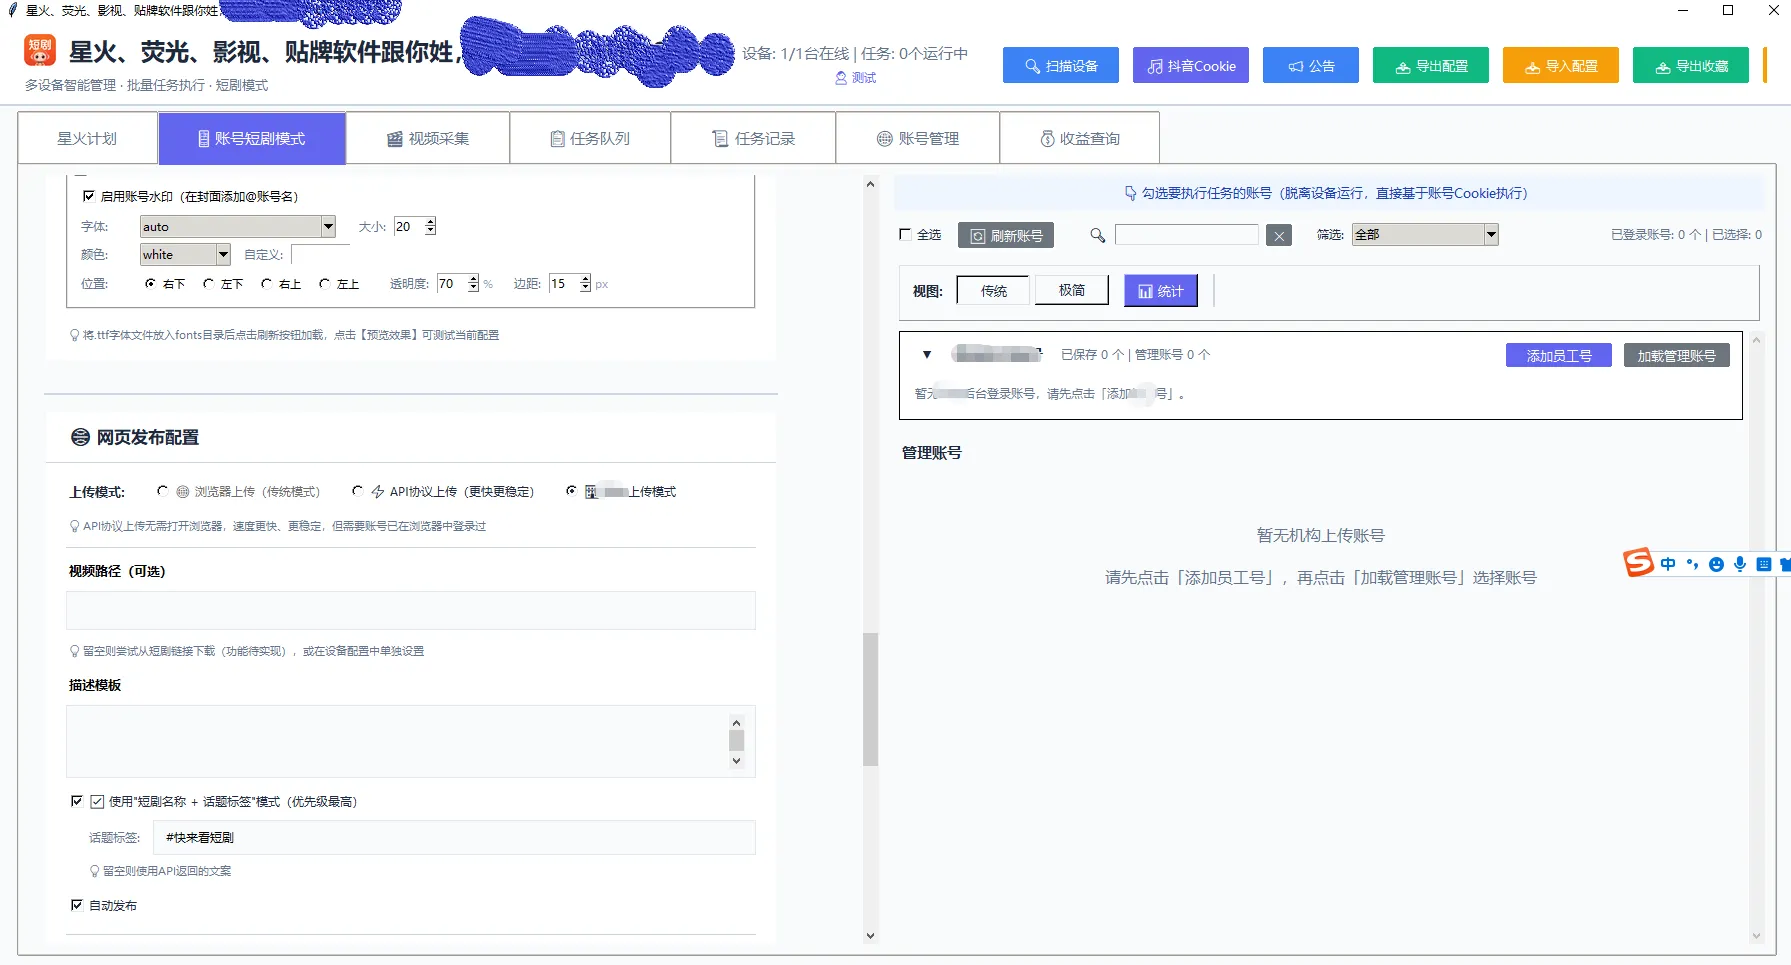Click the globe icon on 账号管理 tab

coord(885,139)
